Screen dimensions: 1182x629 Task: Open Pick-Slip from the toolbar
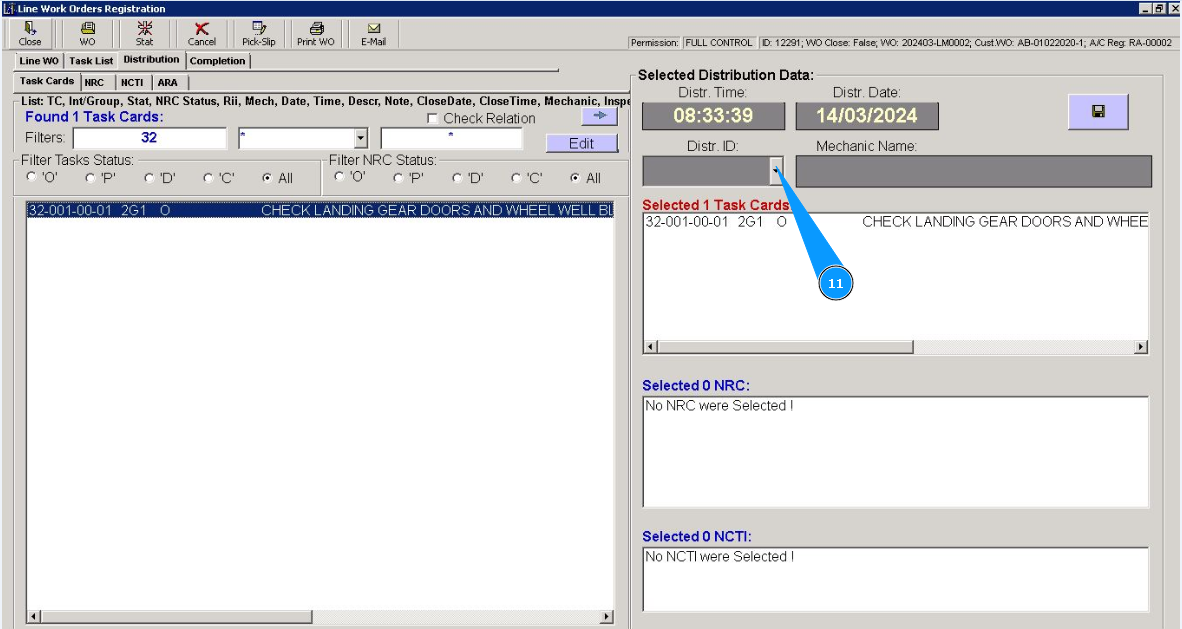(259, 33)
